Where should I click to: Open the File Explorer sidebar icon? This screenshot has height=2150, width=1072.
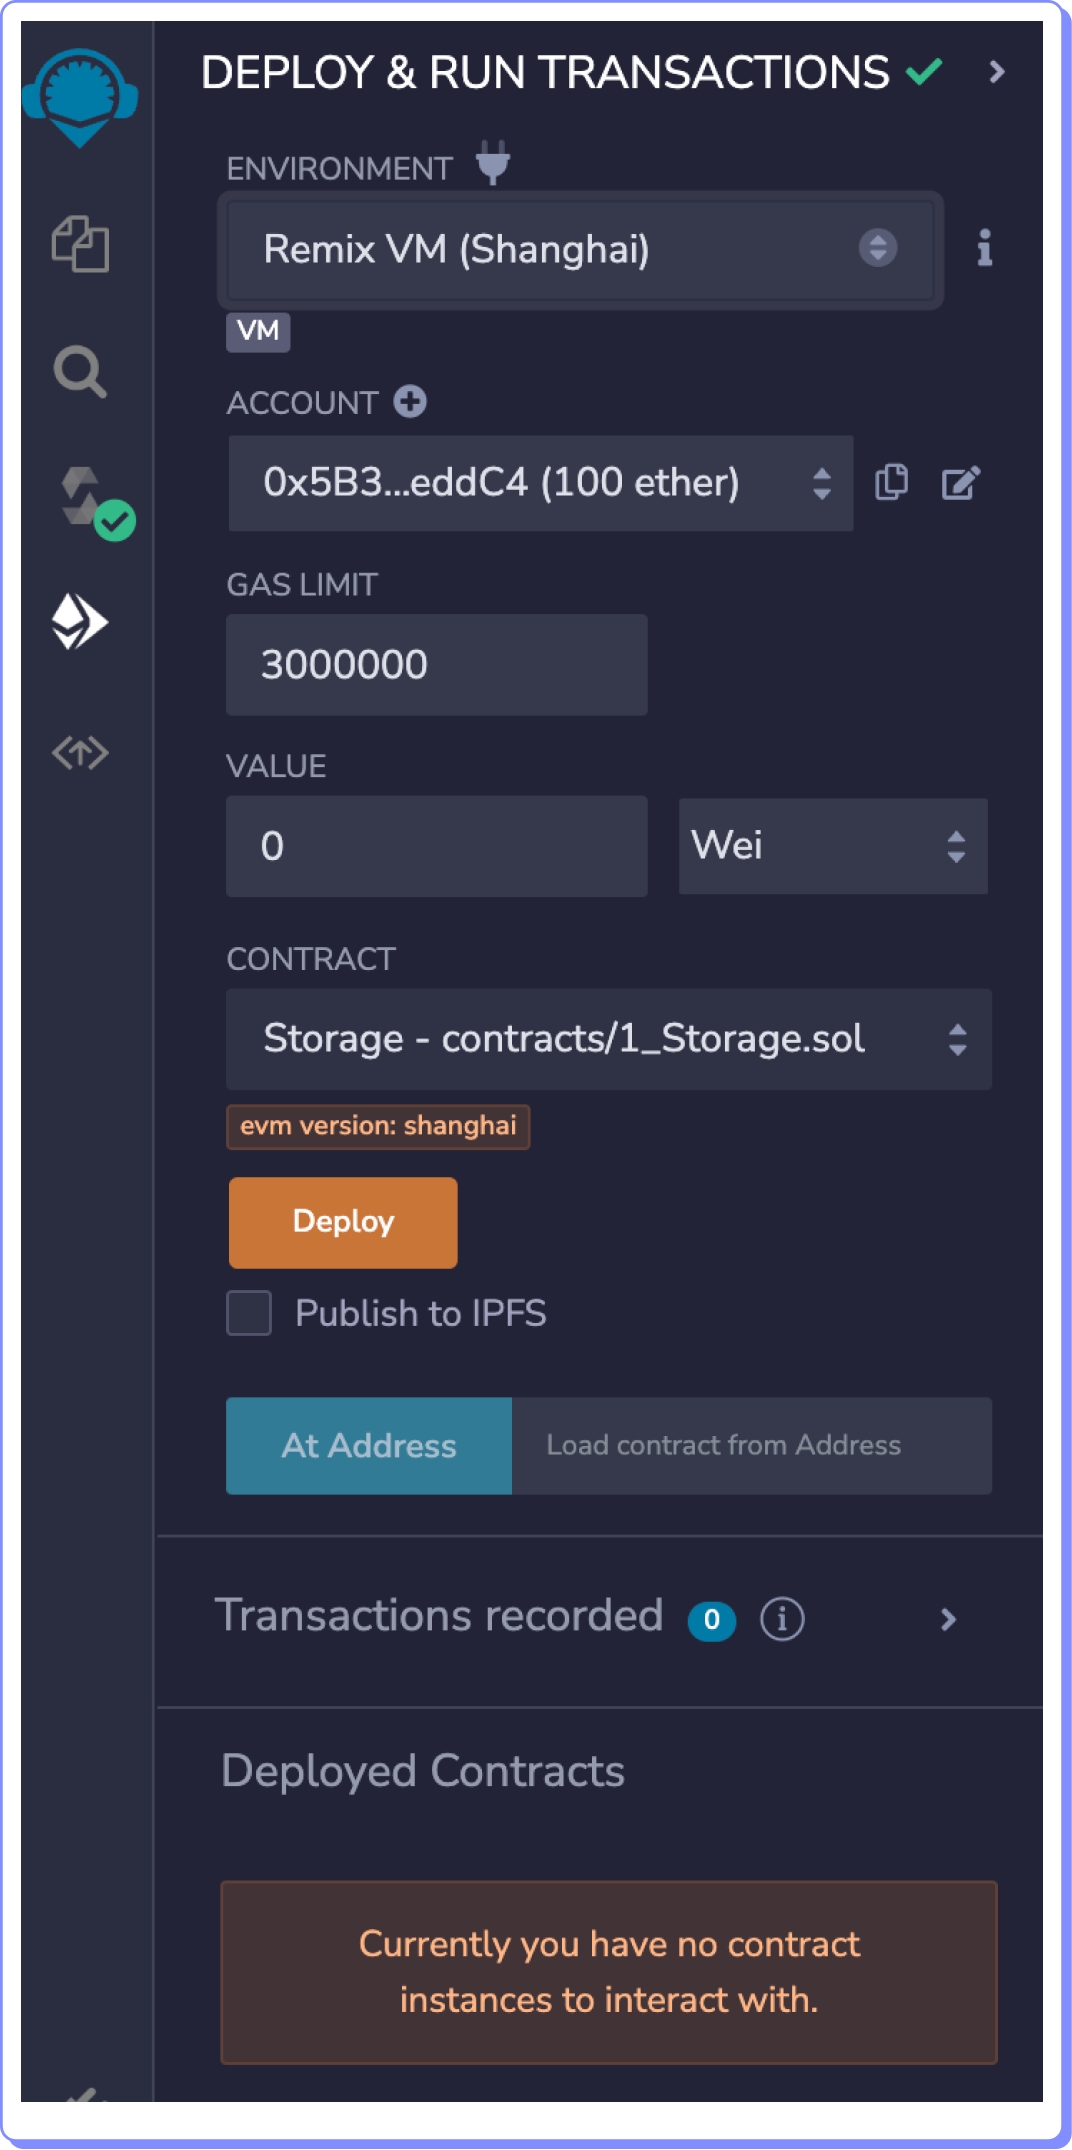click(x=80, y=244)
